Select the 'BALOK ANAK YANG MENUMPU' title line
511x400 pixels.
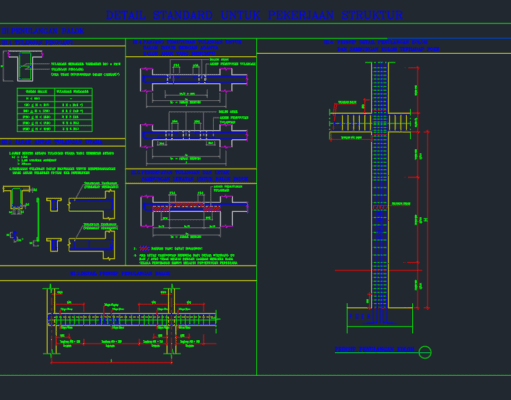[x=179, y=53]
